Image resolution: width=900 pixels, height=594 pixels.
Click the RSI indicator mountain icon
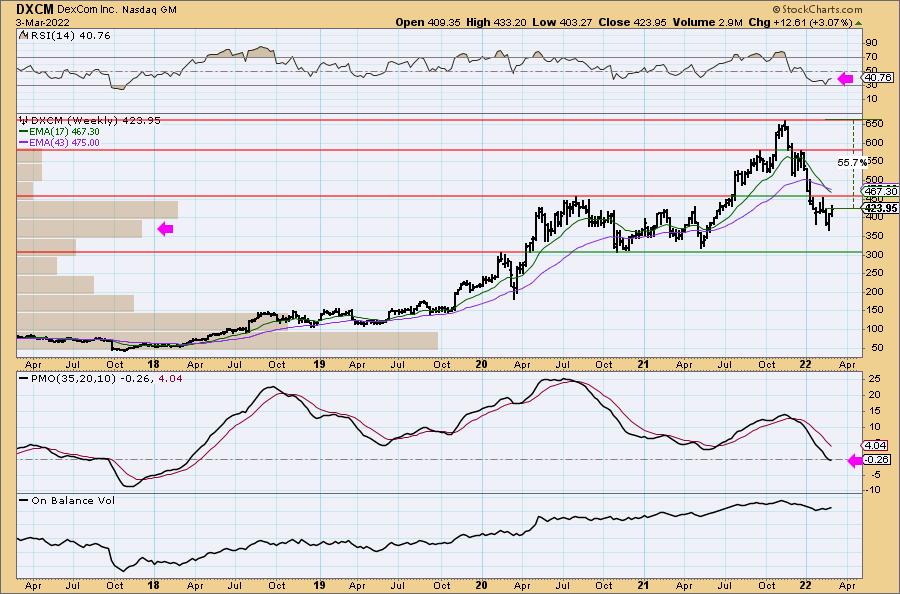(23, 35)
